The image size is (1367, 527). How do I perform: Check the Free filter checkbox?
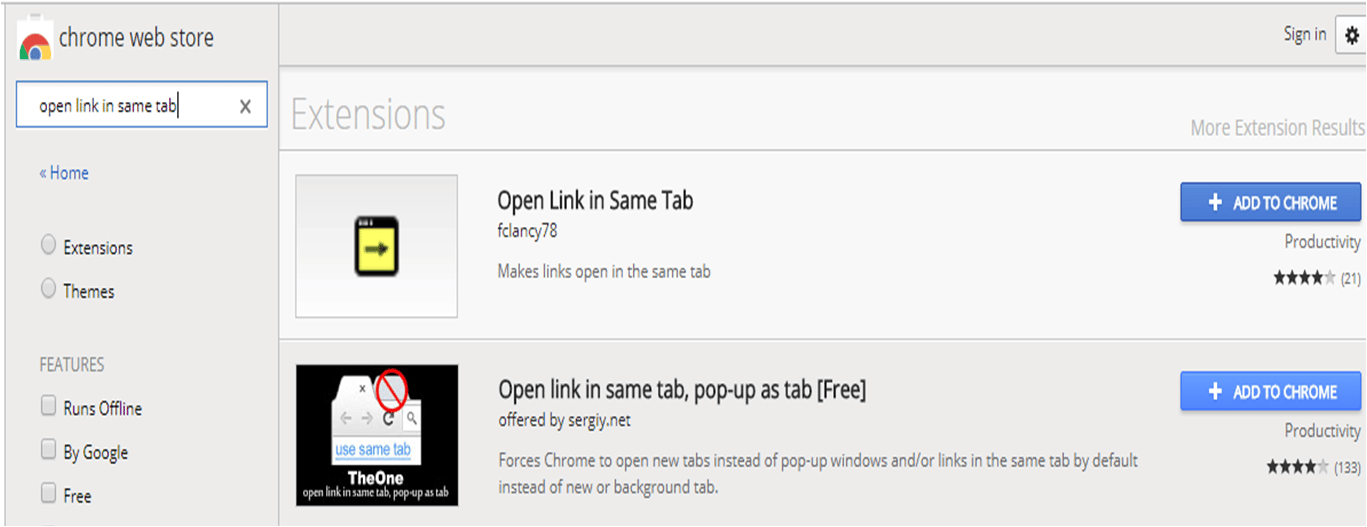(x=48, y=493)
